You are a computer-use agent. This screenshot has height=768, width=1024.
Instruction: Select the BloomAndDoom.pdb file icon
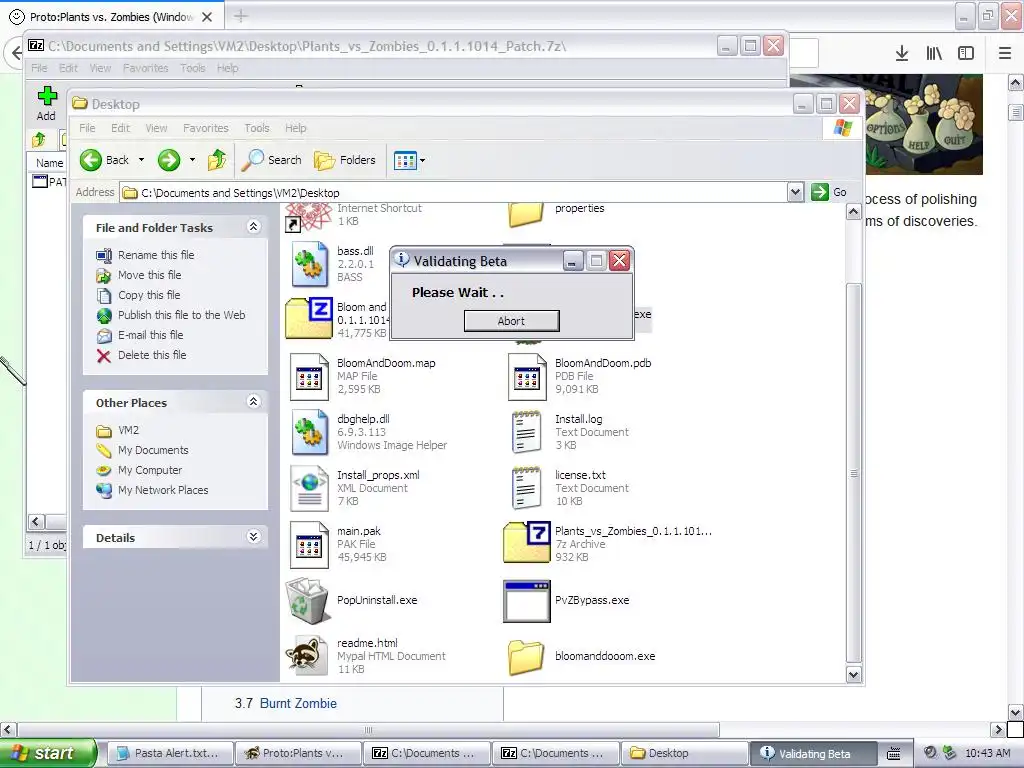(527, 376)
